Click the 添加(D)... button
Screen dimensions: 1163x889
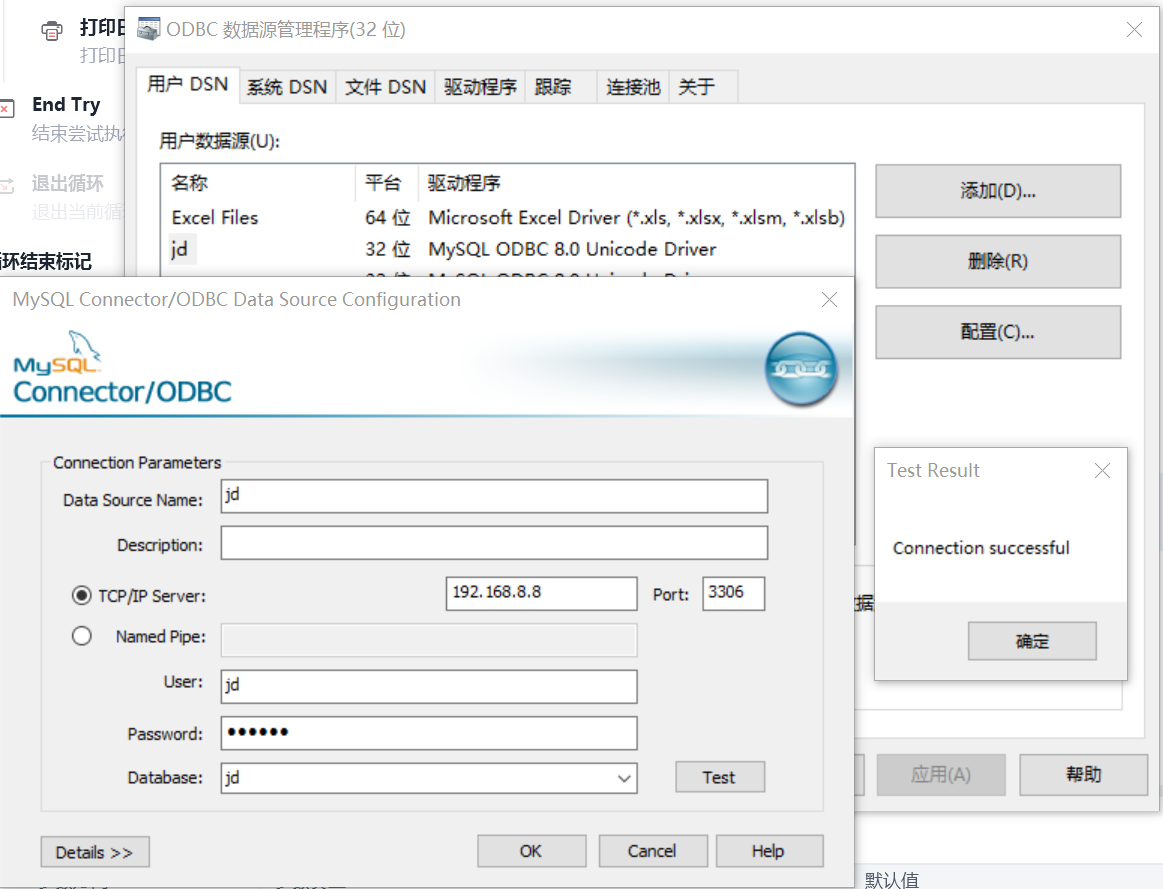click(998, 191)
